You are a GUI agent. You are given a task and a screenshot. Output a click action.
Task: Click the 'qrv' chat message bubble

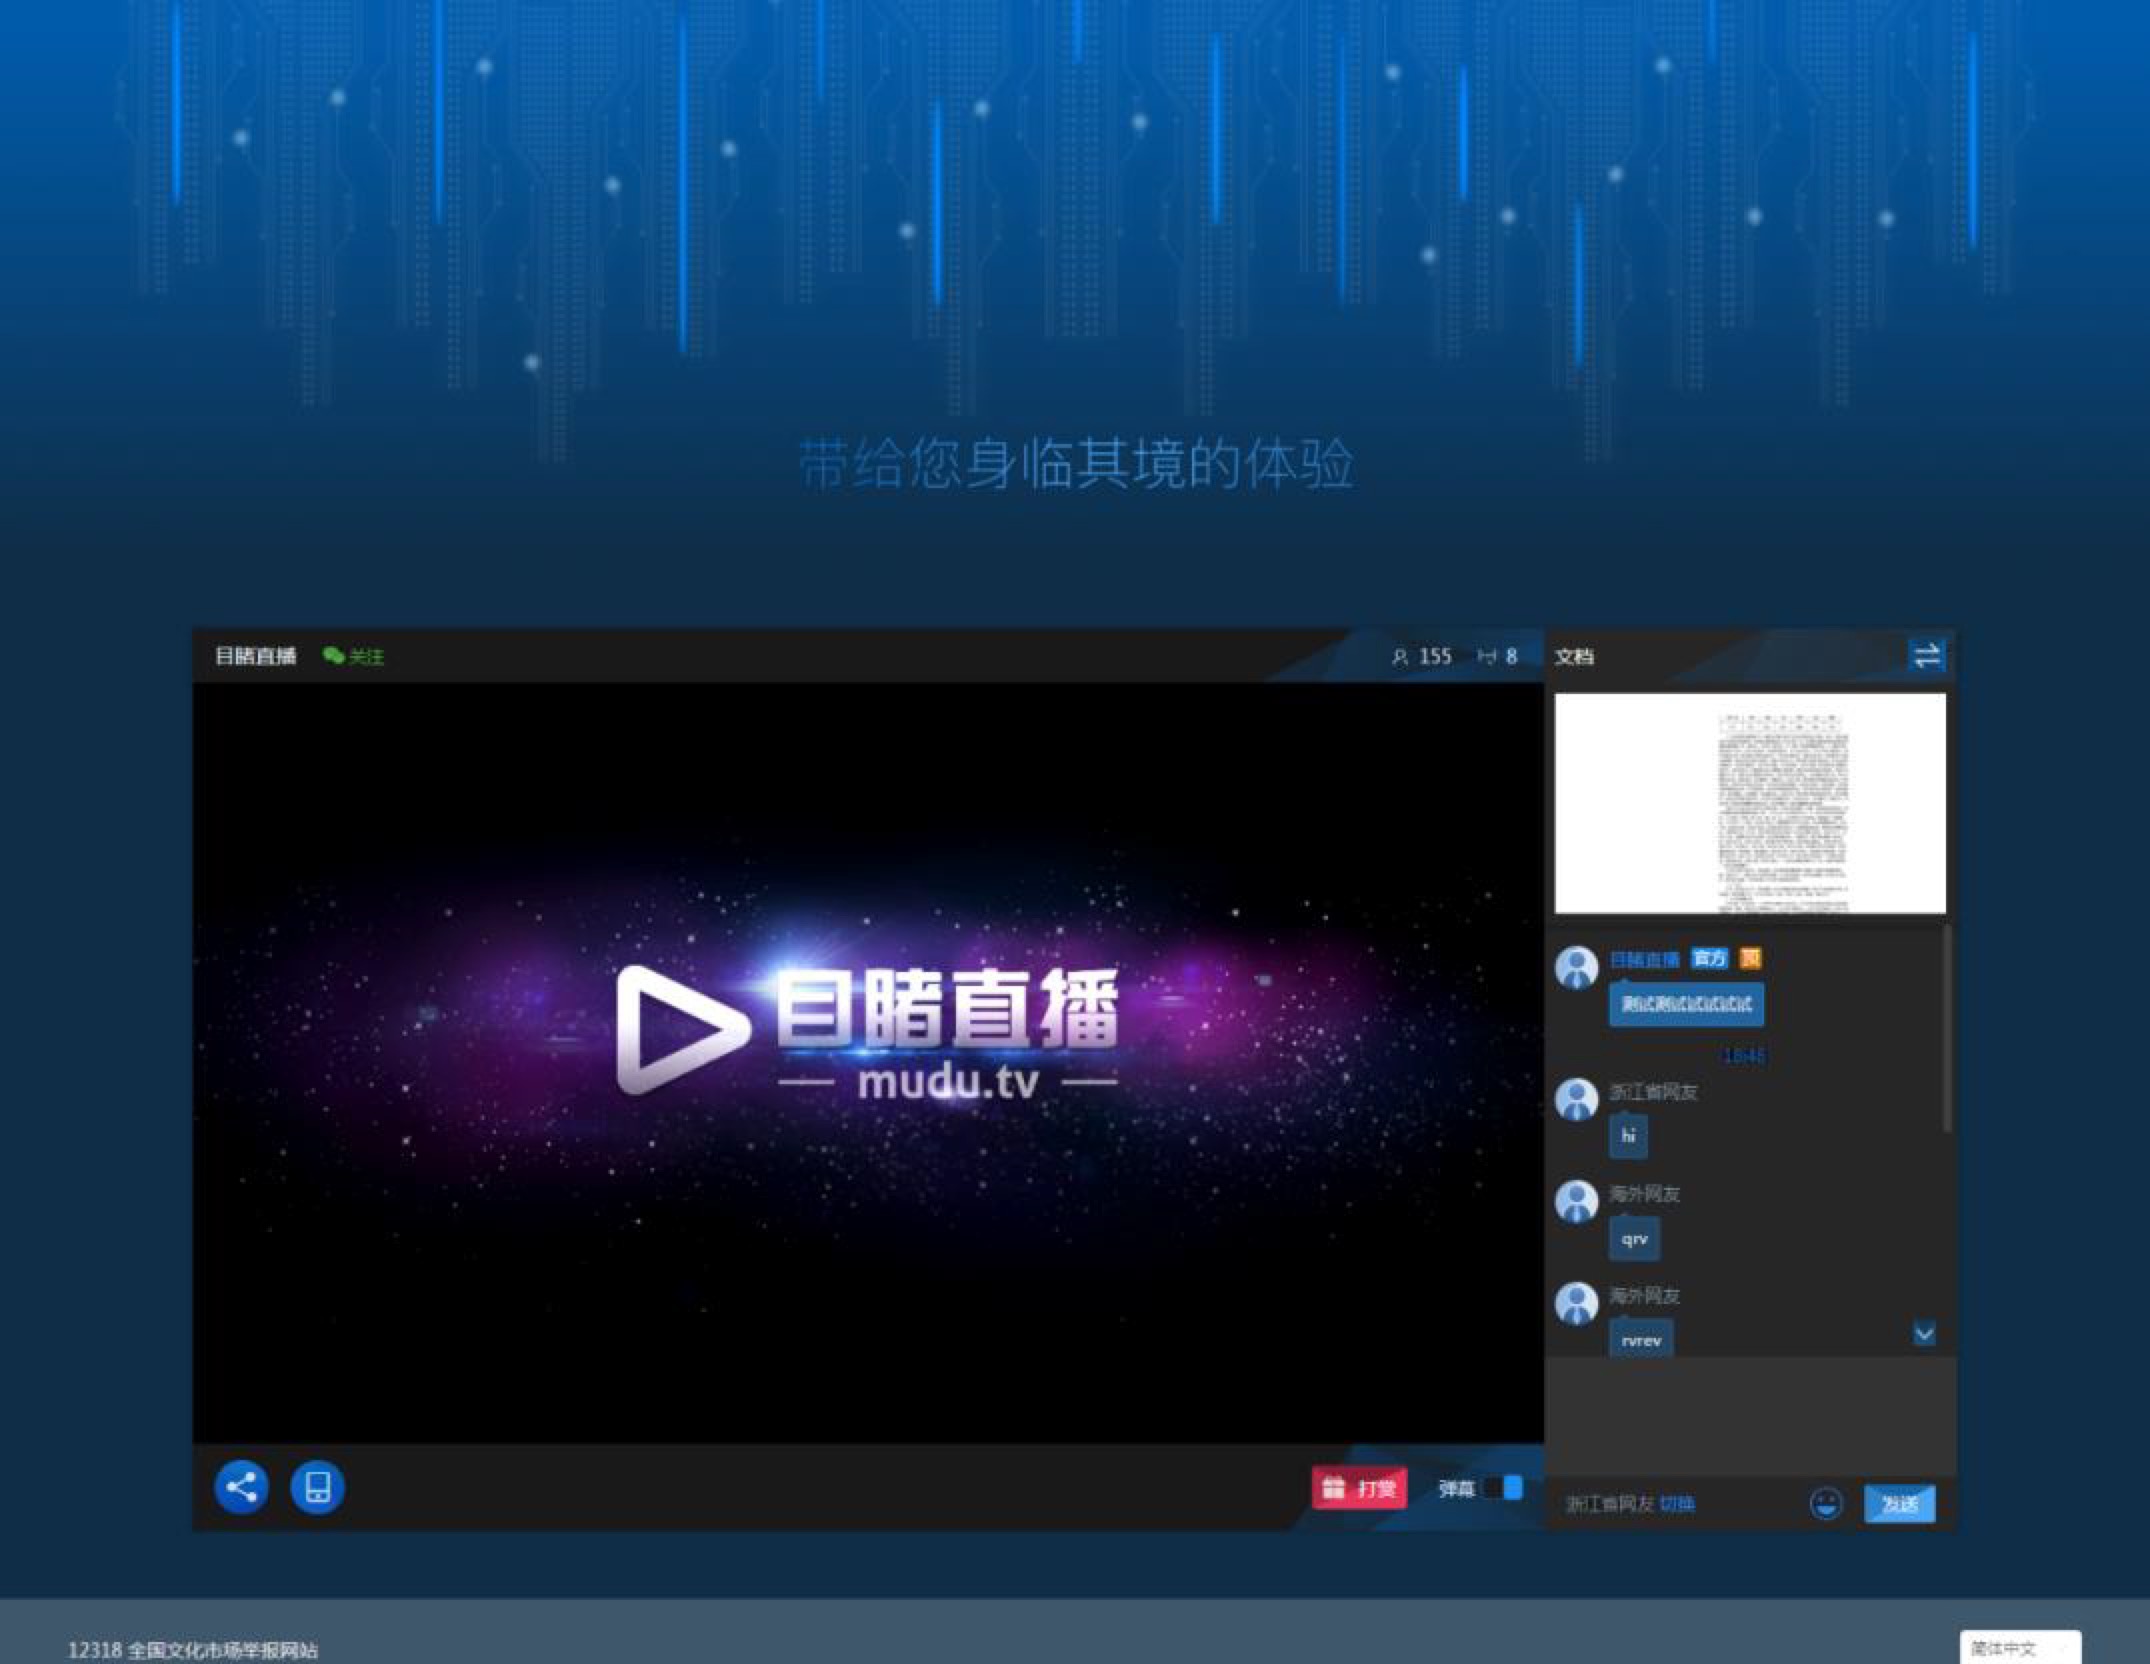coord(1634,1238)
